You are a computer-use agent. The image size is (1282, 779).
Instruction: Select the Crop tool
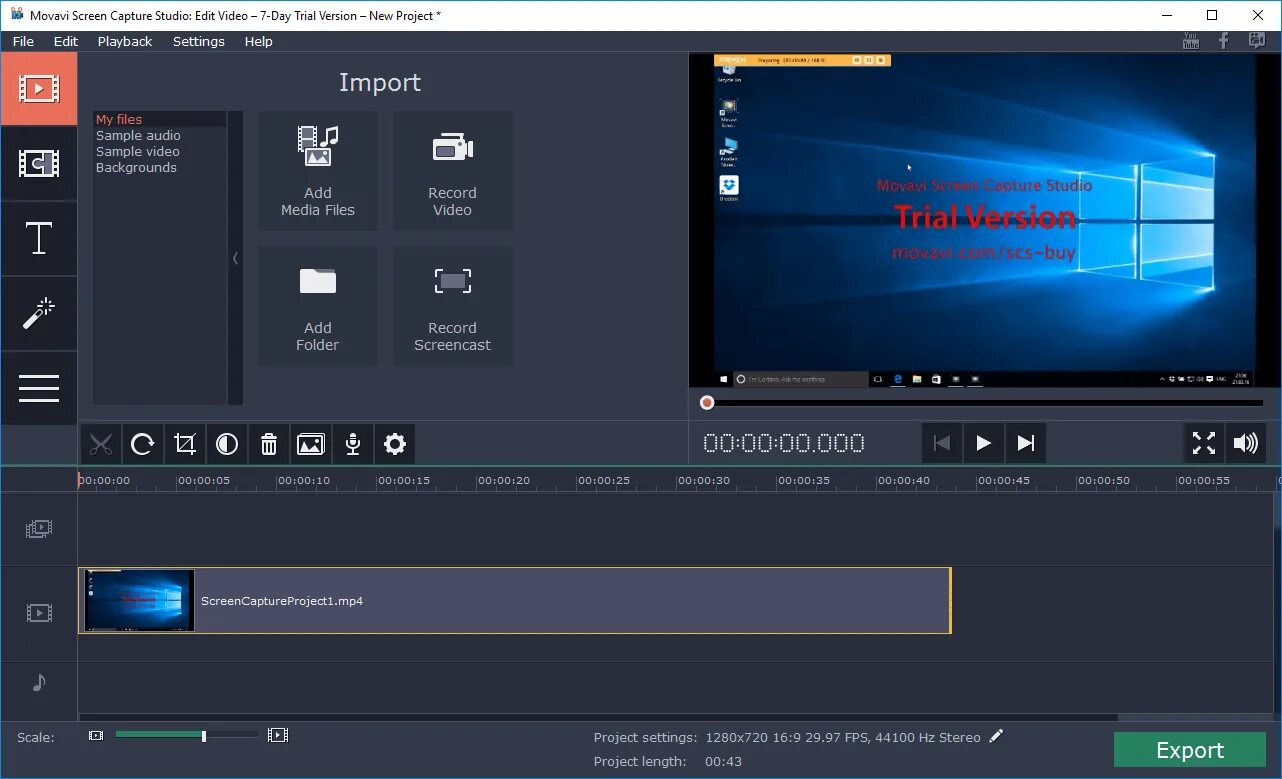[x=185, y=444]
